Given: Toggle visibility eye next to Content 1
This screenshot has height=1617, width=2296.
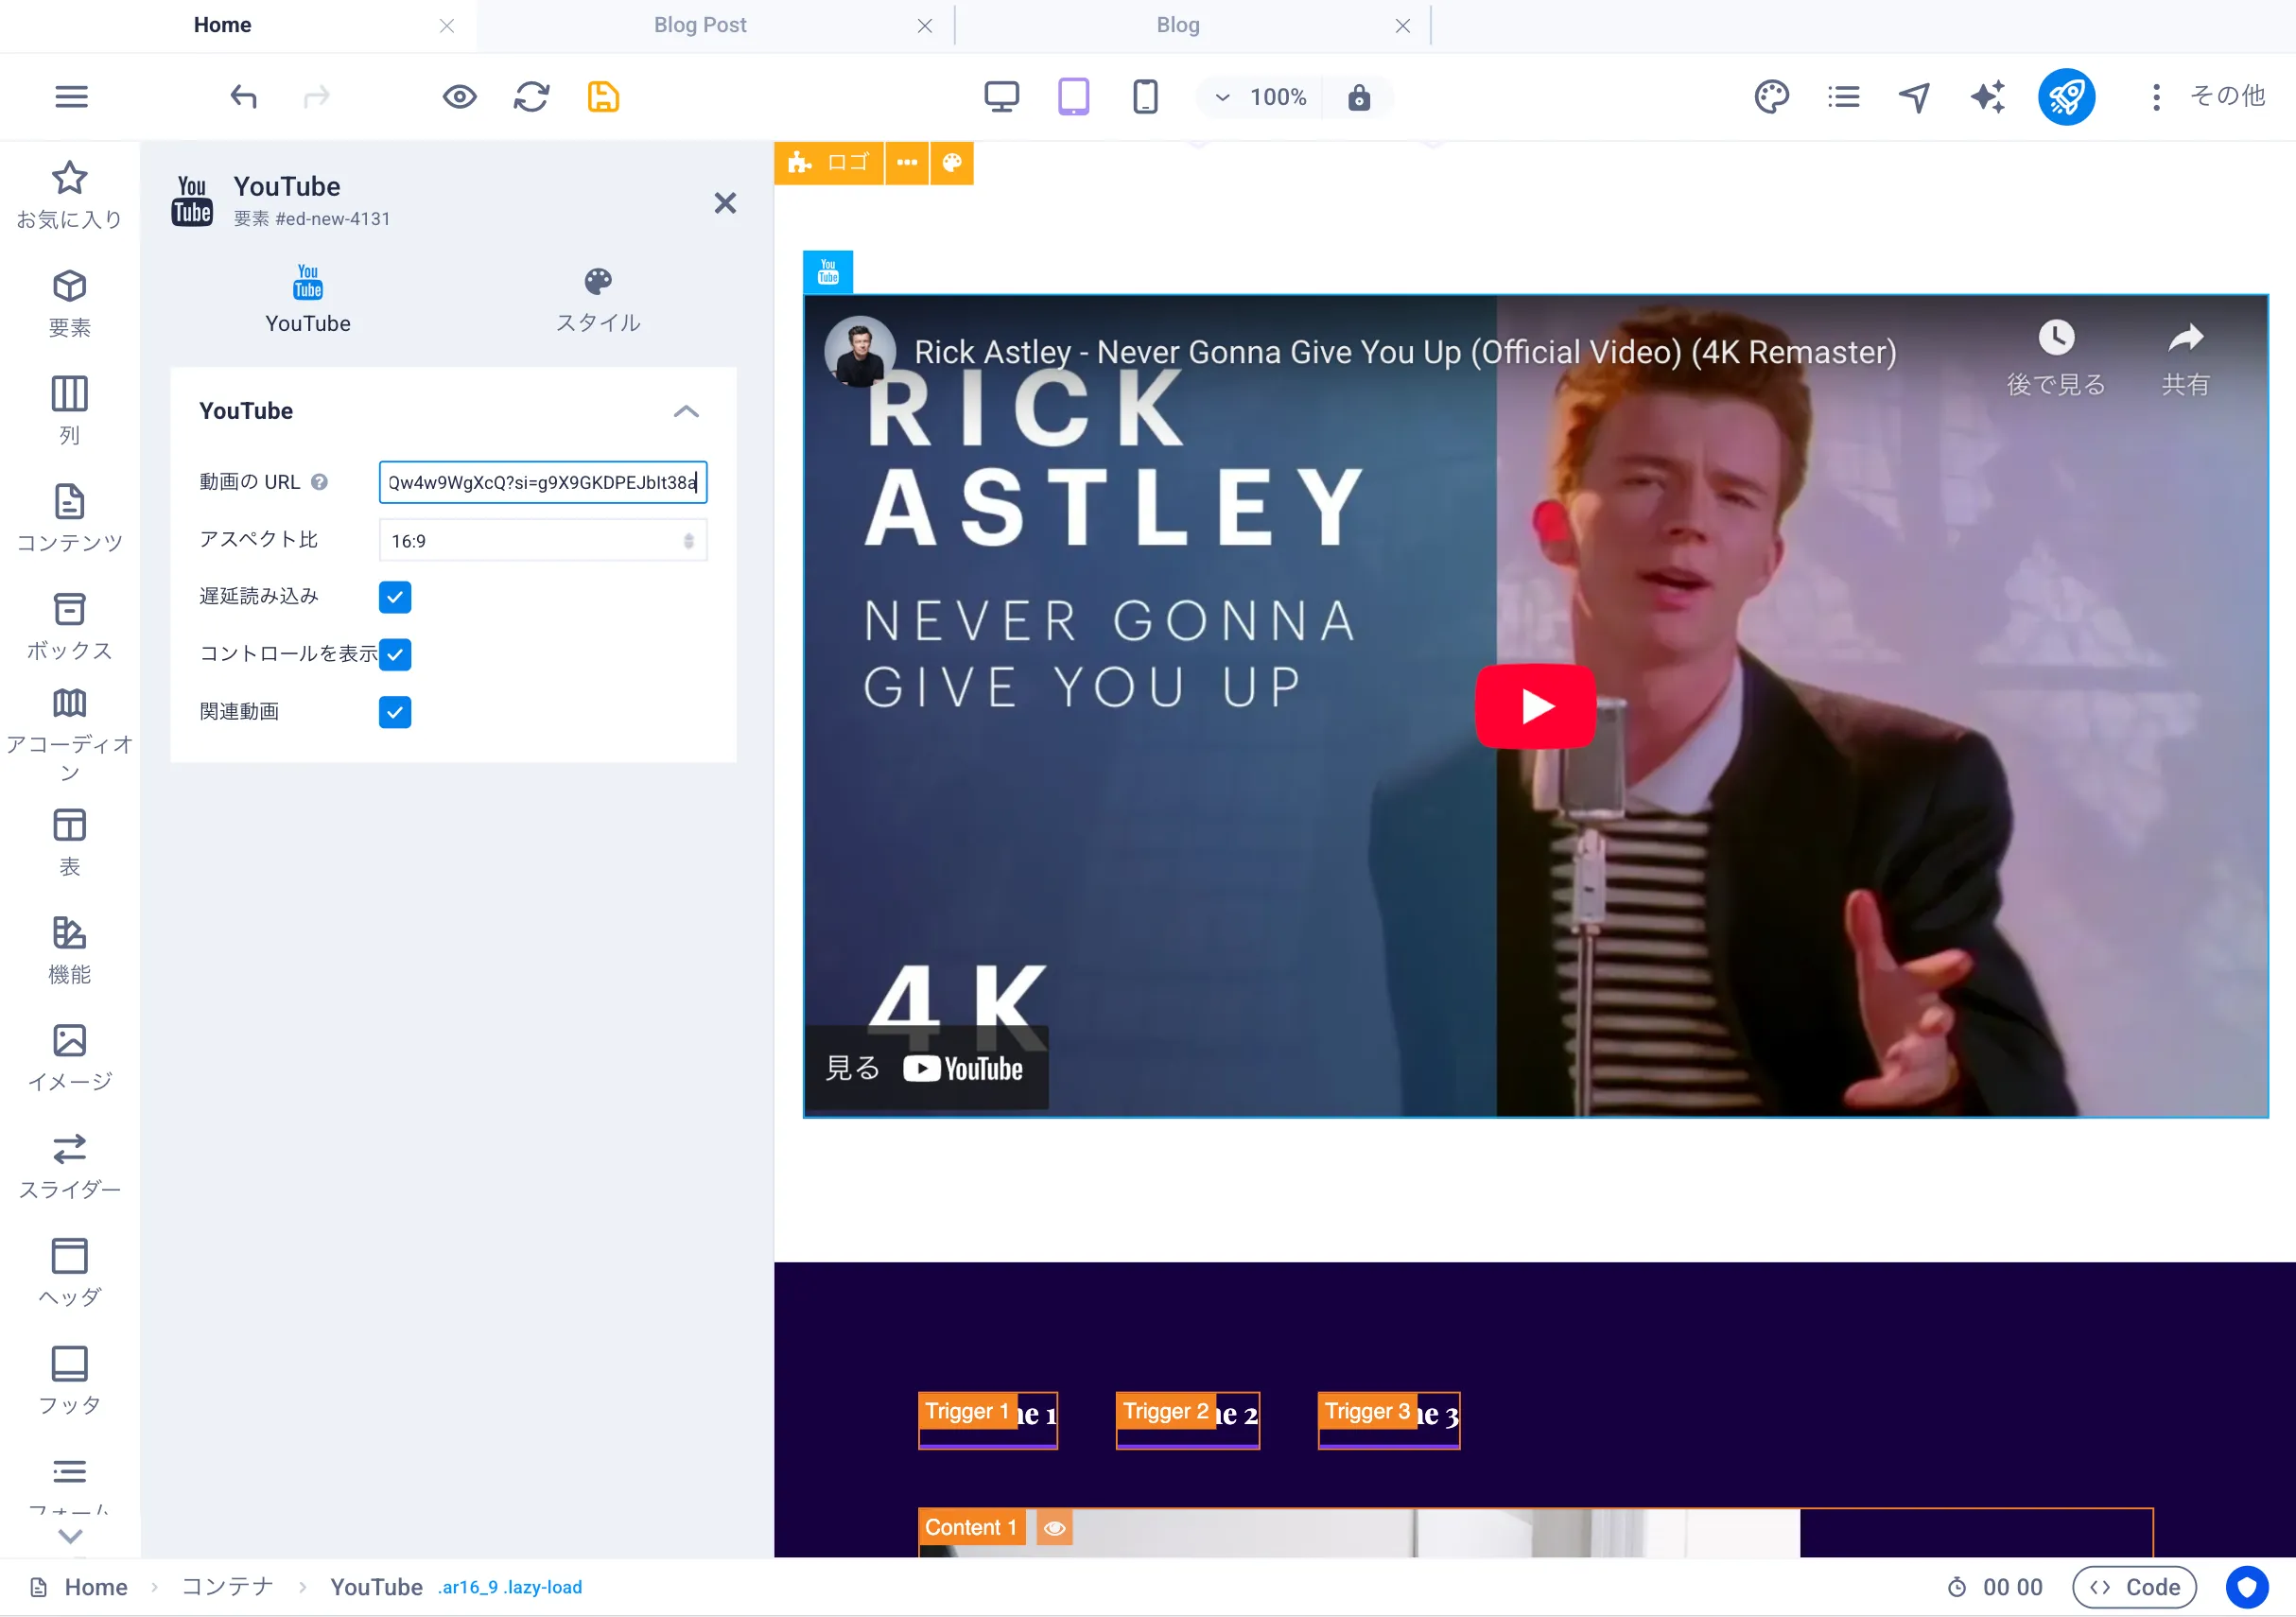Looking at the screenshot, I should coord(1054,1527).
